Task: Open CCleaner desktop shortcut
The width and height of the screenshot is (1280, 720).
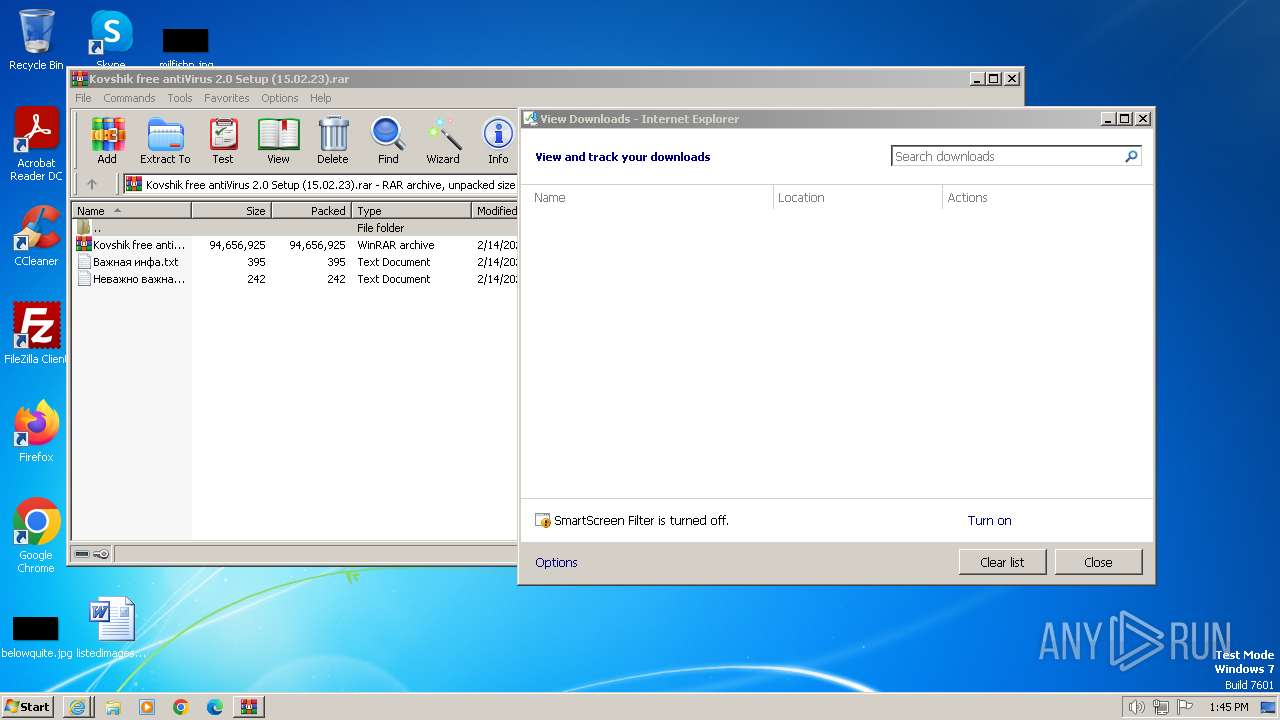Action: pos(36,236)
